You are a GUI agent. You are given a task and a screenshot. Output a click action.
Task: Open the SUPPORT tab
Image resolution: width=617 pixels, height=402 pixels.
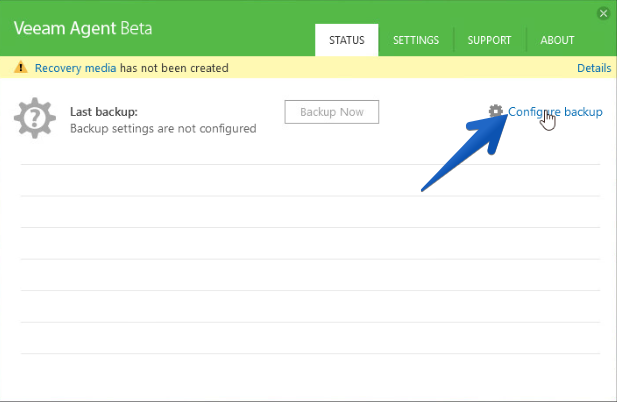tap(489, 40)
